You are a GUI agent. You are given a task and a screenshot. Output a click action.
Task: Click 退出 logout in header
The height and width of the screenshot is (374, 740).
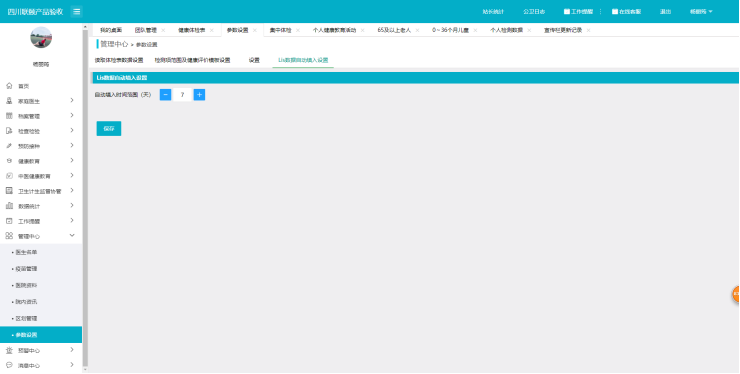click(x=665, y=11)
